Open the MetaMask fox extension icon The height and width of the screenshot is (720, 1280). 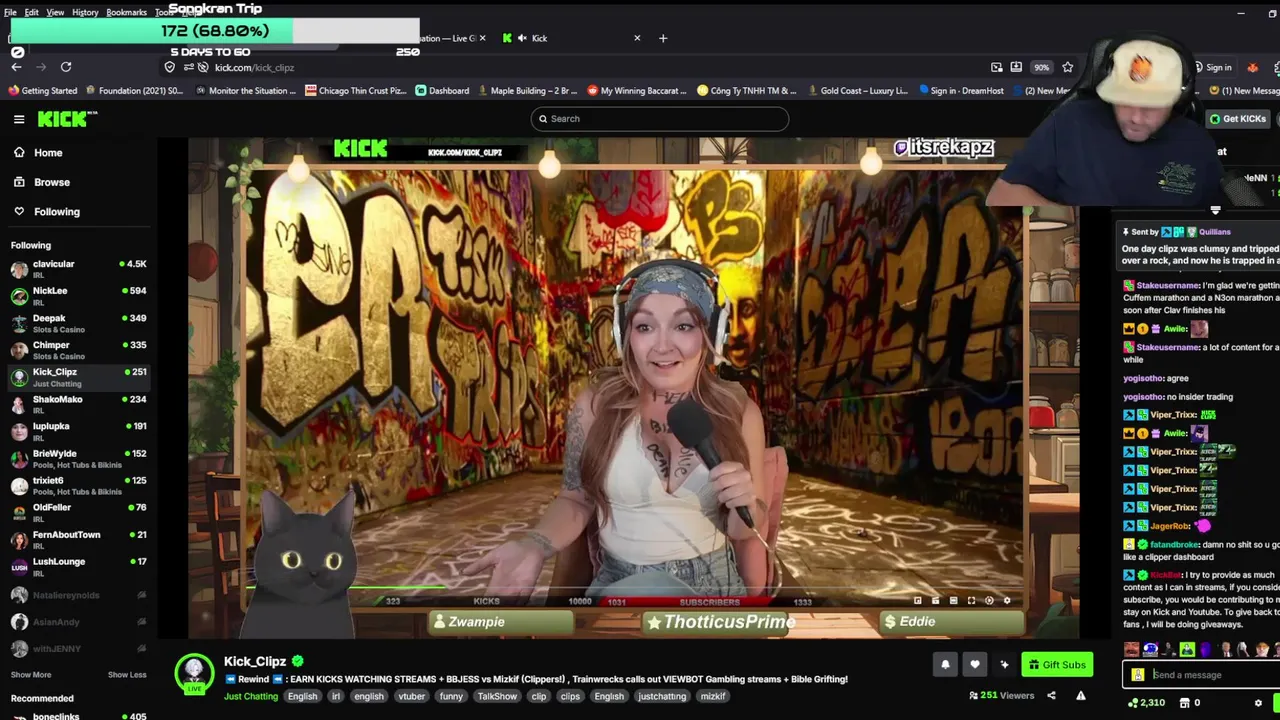coord(1252,67)
